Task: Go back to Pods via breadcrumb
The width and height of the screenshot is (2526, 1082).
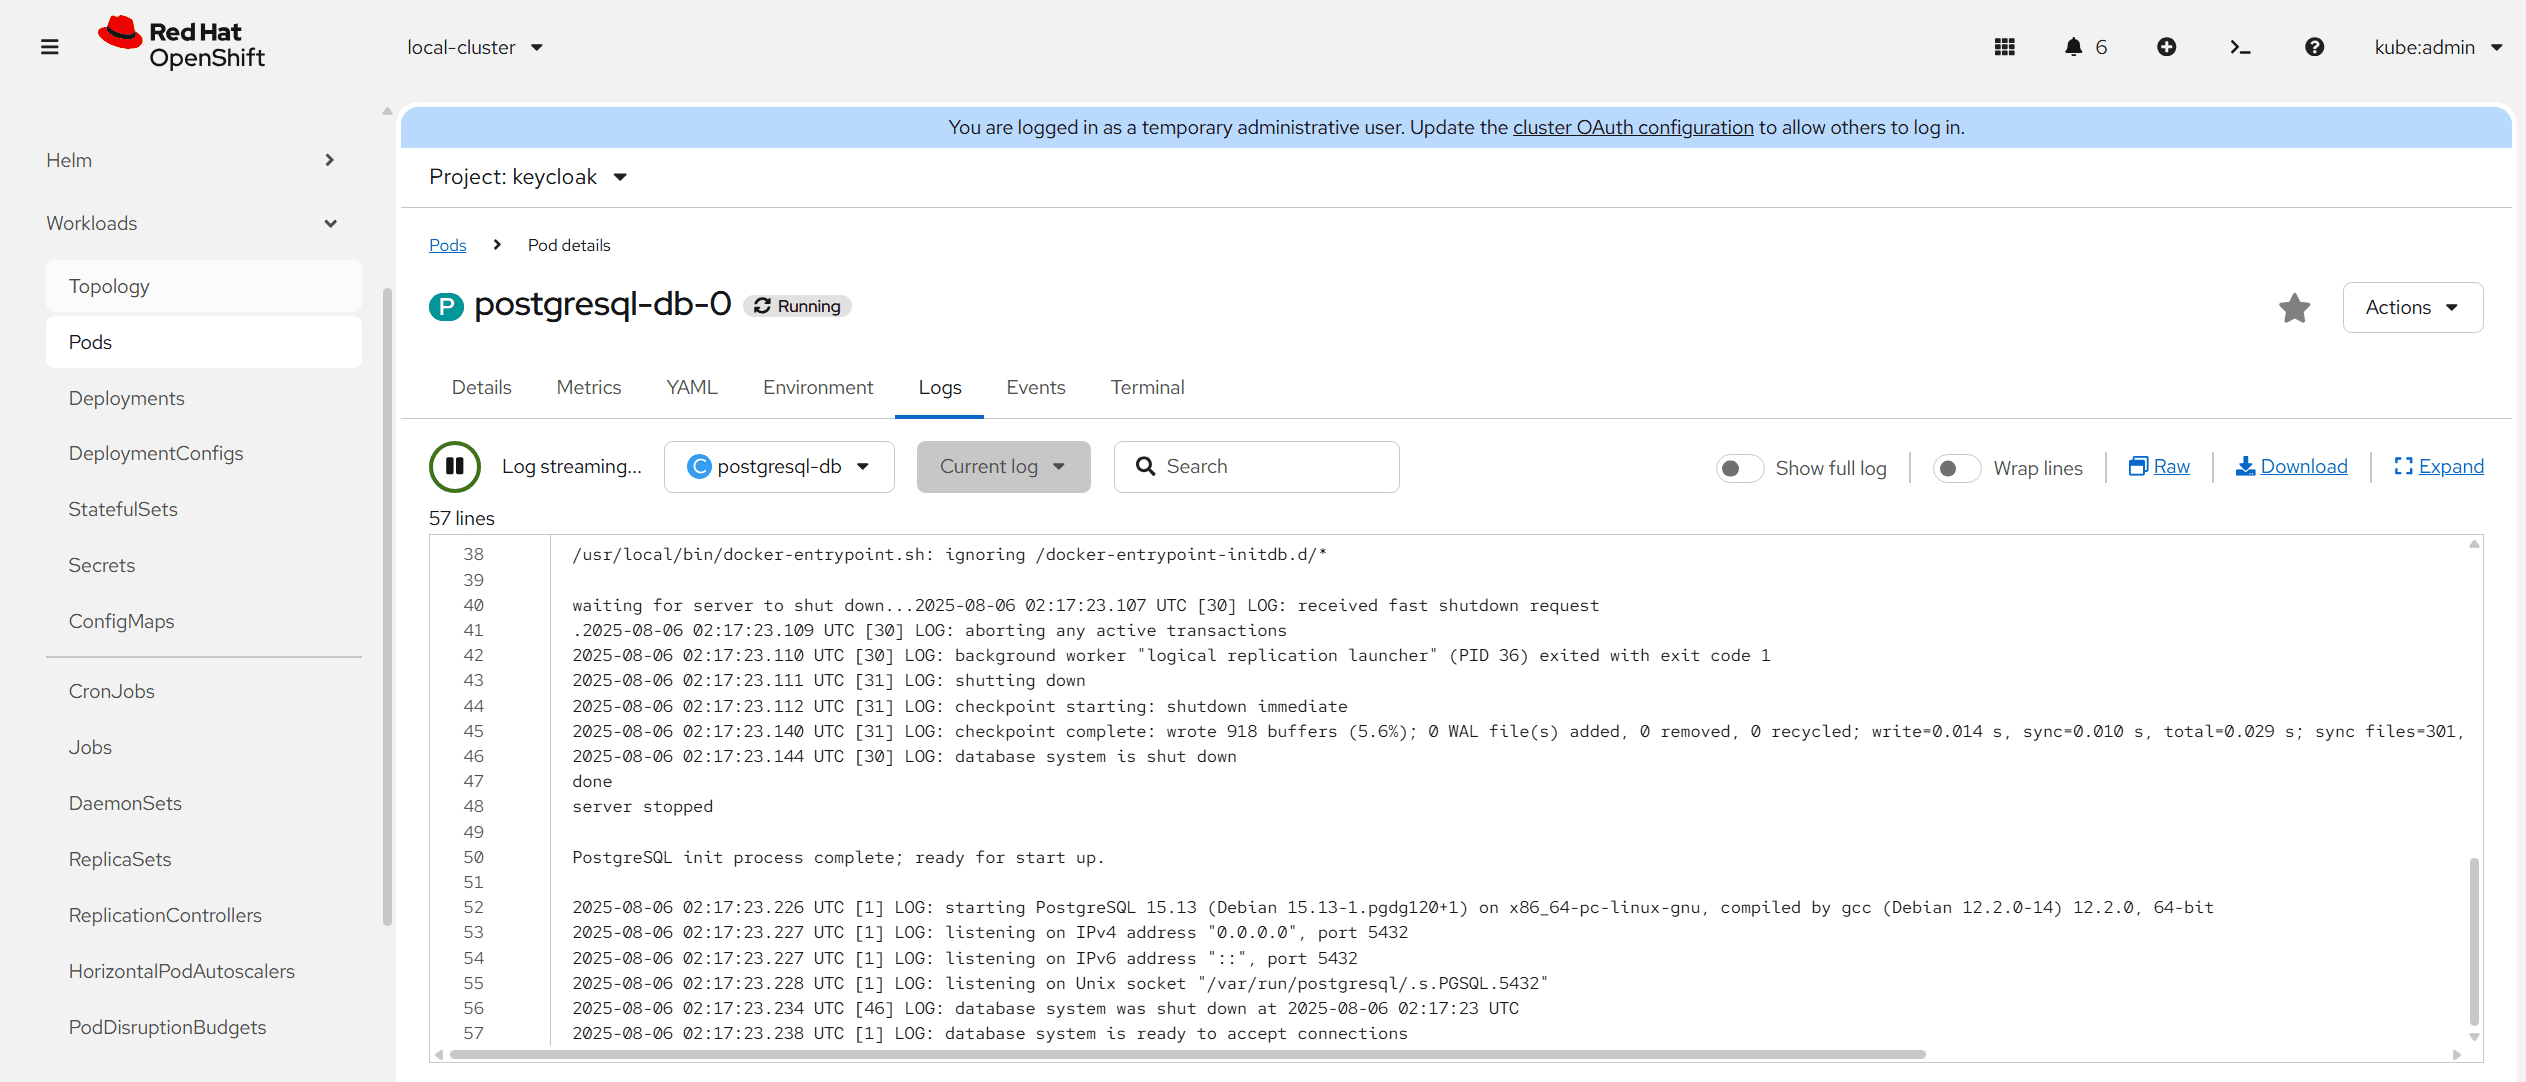Action: [447, 245]
